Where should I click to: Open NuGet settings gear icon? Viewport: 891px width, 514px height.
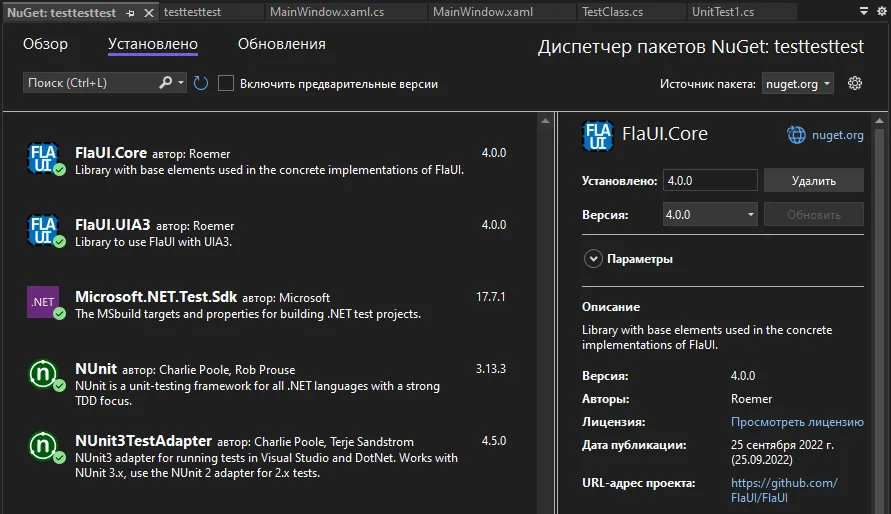(x=855, y=83)
